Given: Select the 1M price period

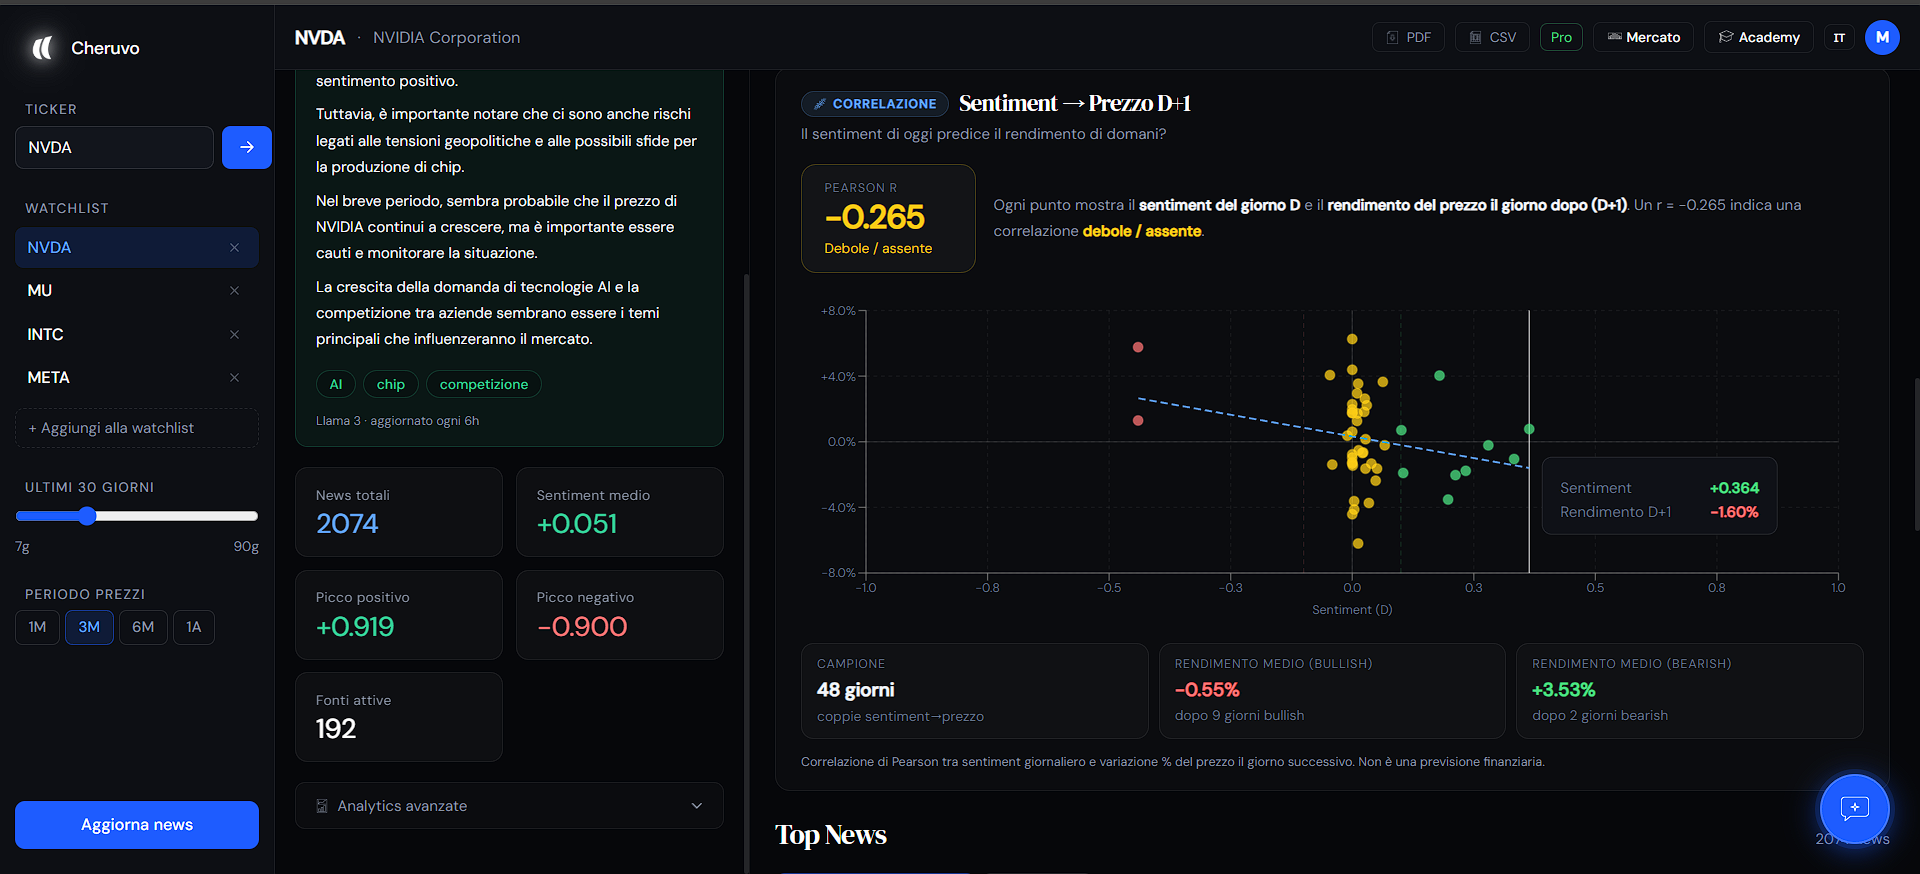Looking at the screenshot, I should point(38,627).
